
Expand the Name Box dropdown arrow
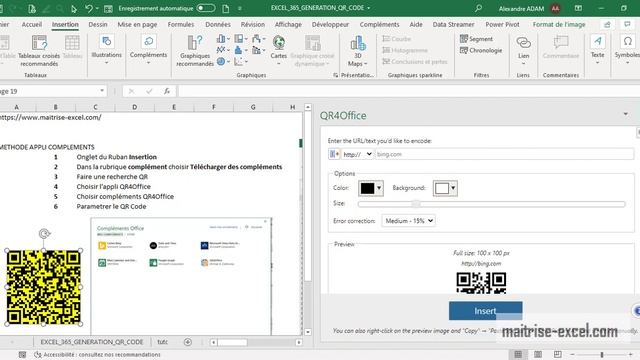point(102,91)
